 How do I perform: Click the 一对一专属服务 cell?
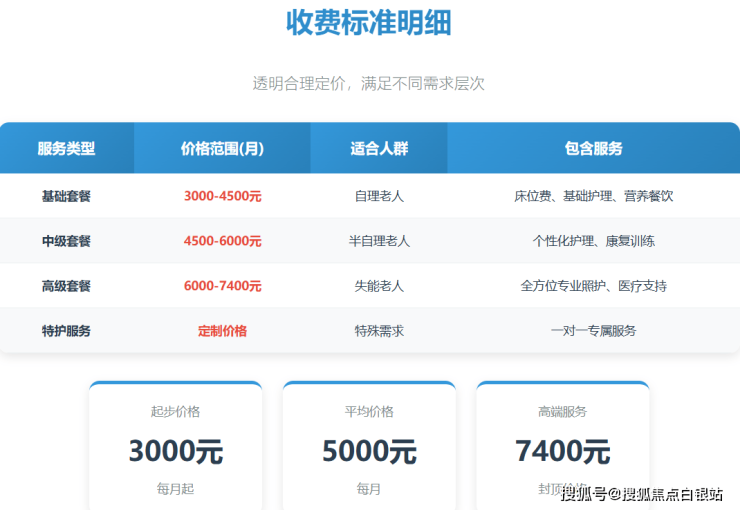pos(593,330)
